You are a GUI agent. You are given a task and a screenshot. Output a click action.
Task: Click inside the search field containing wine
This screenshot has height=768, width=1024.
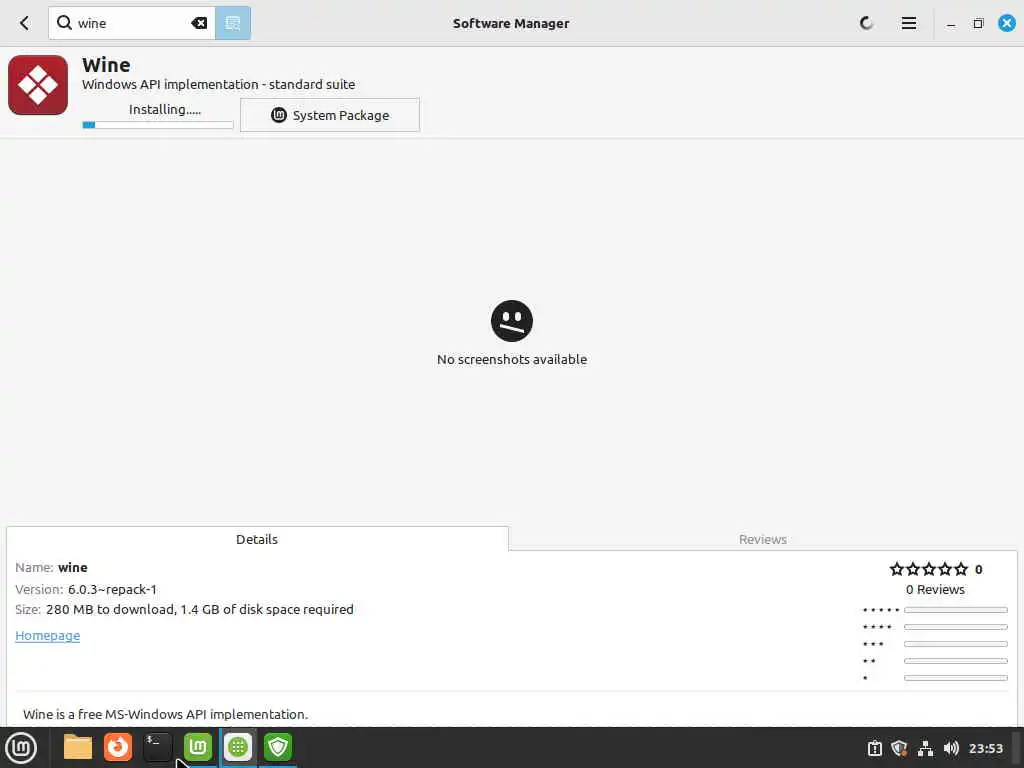(132, 24)
